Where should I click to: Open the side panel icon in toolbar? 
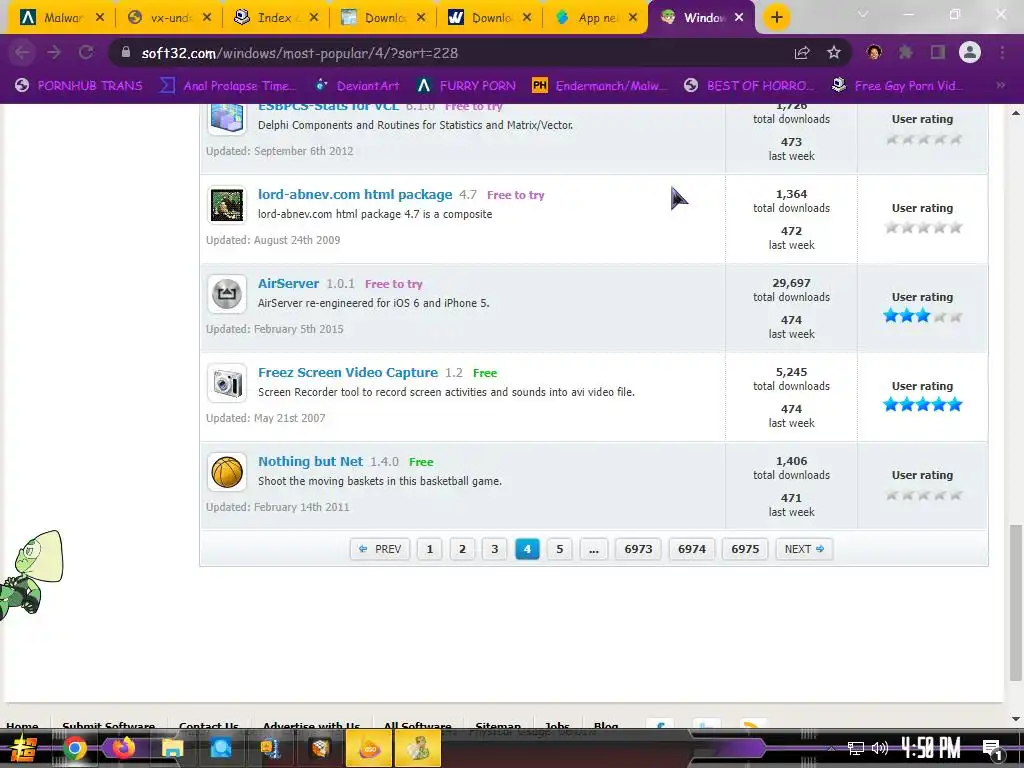[x=938, y=52]
